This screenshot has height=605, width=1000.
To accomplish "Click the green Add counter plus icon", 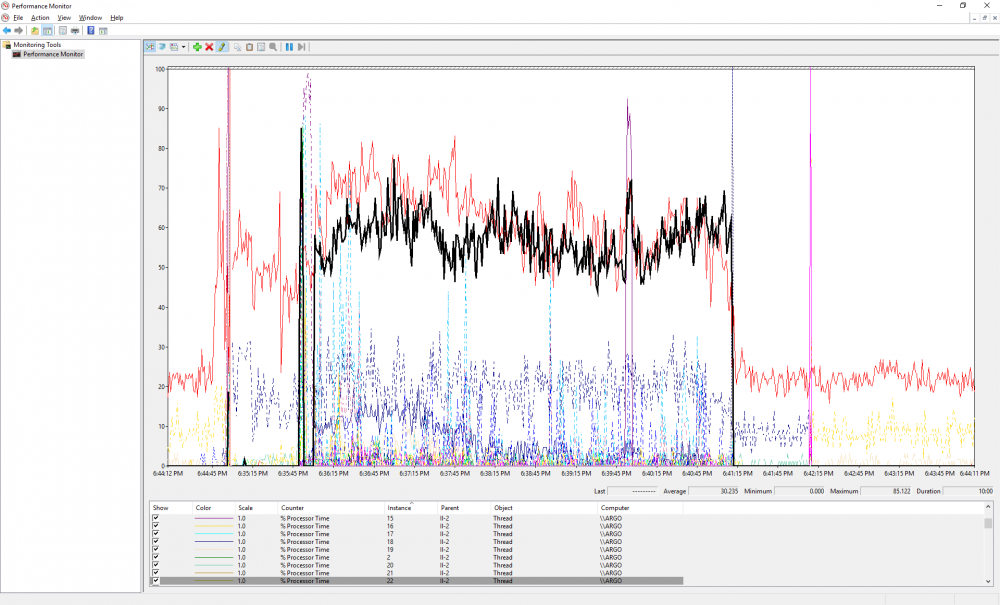I will click(197, 47).
